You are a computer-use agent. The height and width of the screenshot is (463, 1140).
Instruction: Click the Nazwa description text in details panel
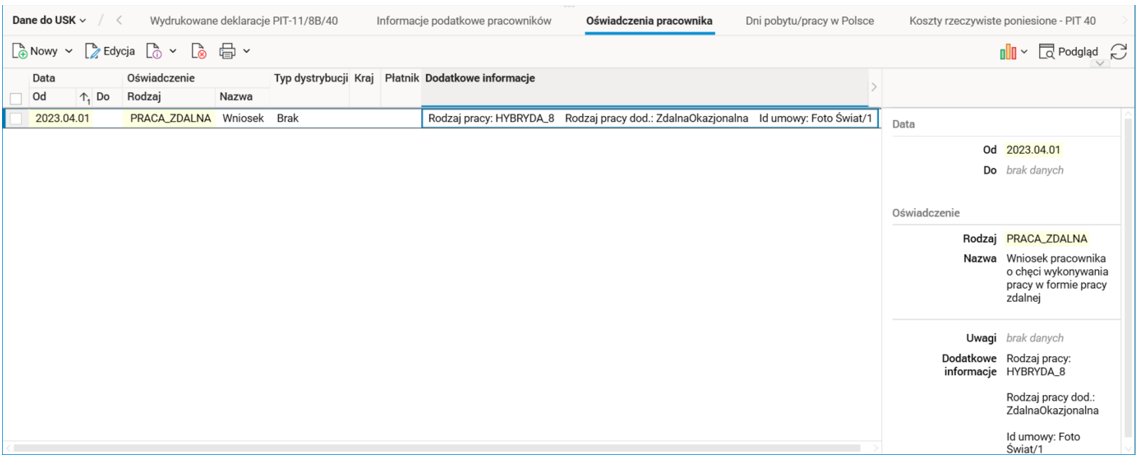[x=1056, y=278]
